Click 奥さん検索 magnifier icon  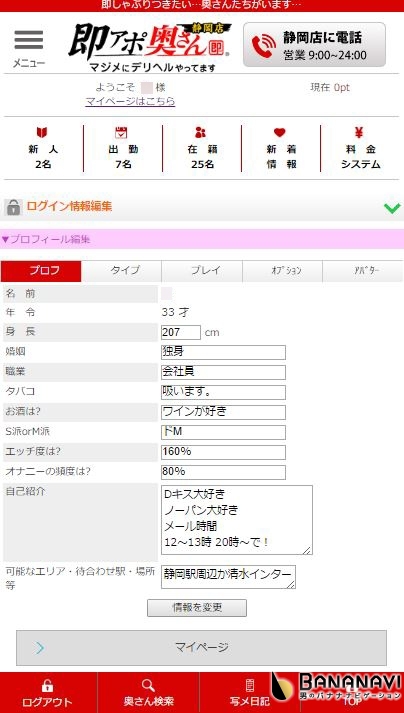coord(148,685)
